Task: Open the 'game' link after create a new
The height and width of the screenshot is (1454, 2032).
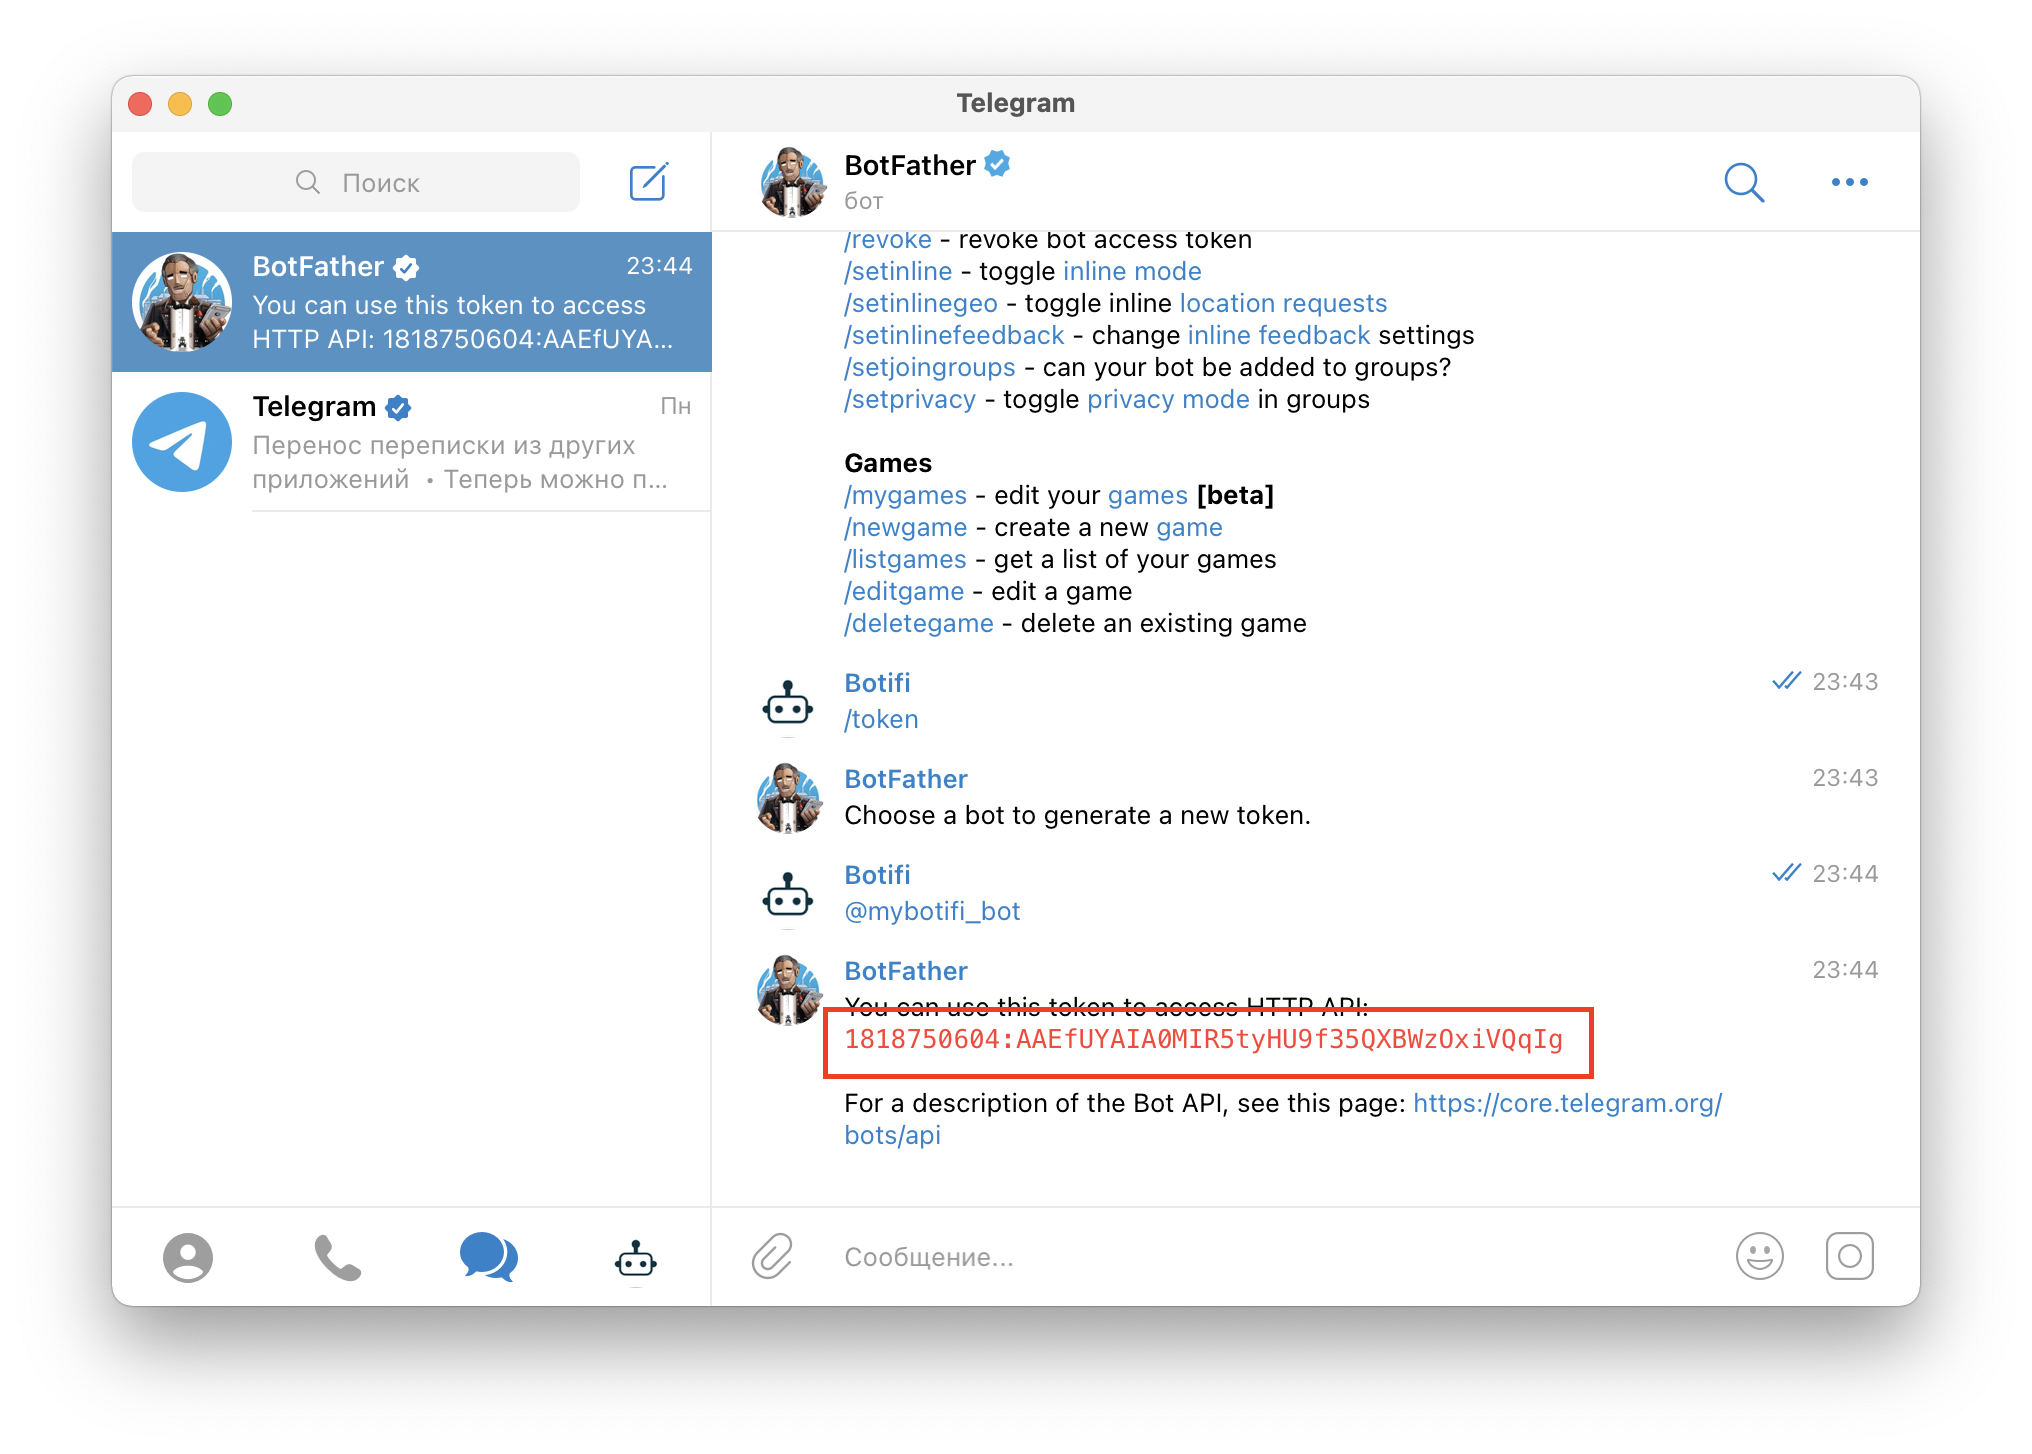Action: pyautogui.click(x=1189, y=527)
